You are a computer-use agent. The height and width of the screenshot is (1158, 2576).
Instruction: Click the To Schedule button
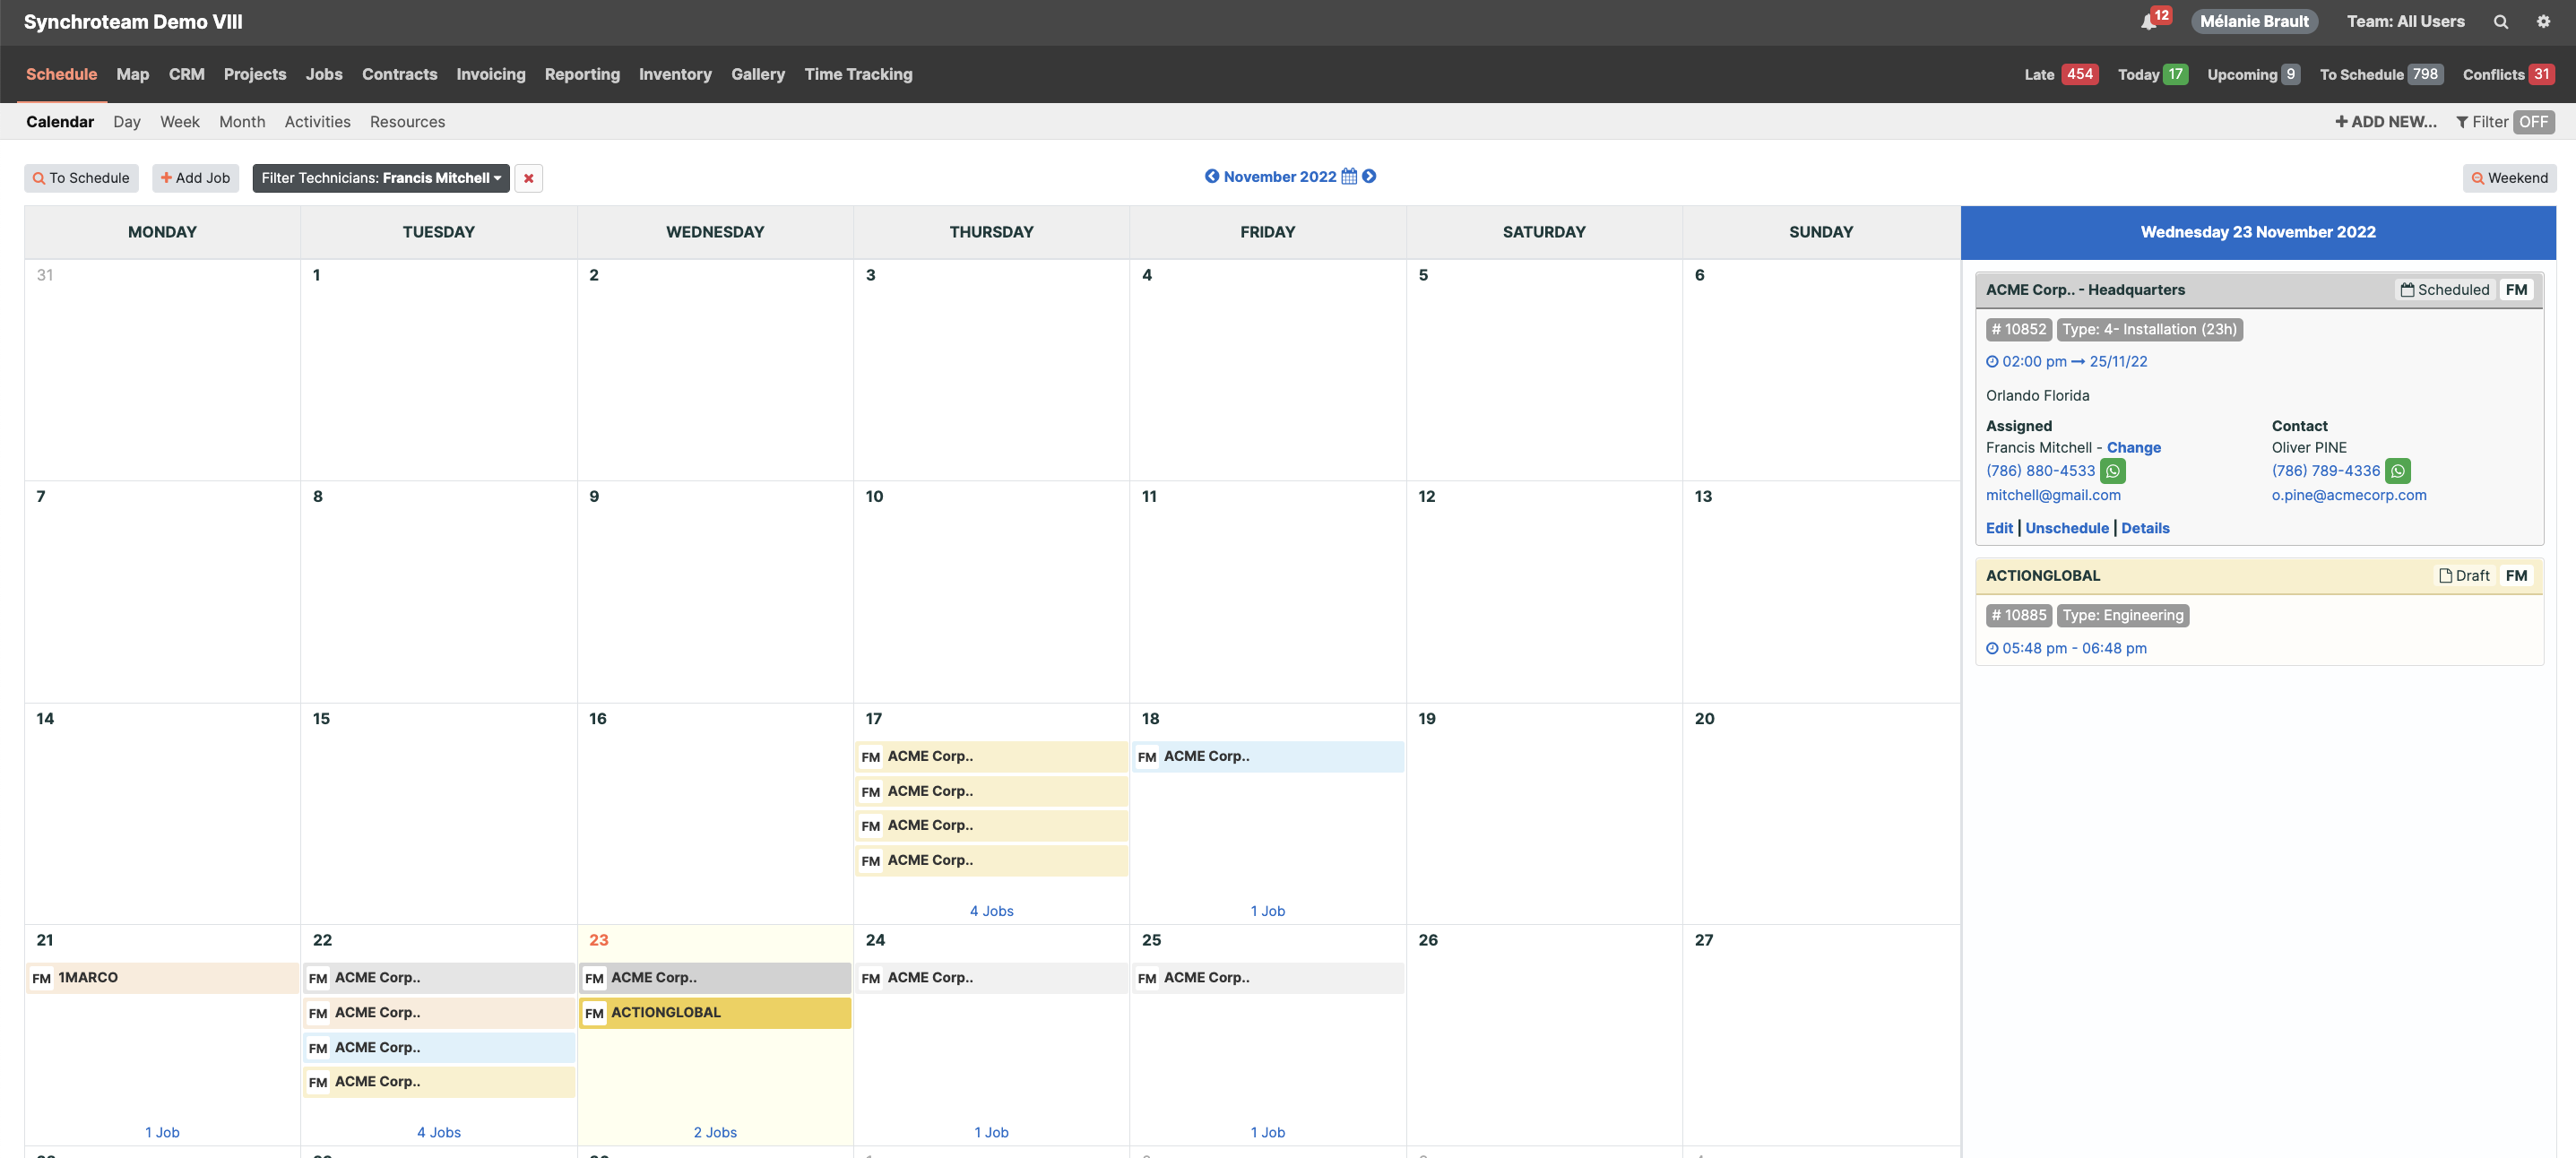pos(81,178)
